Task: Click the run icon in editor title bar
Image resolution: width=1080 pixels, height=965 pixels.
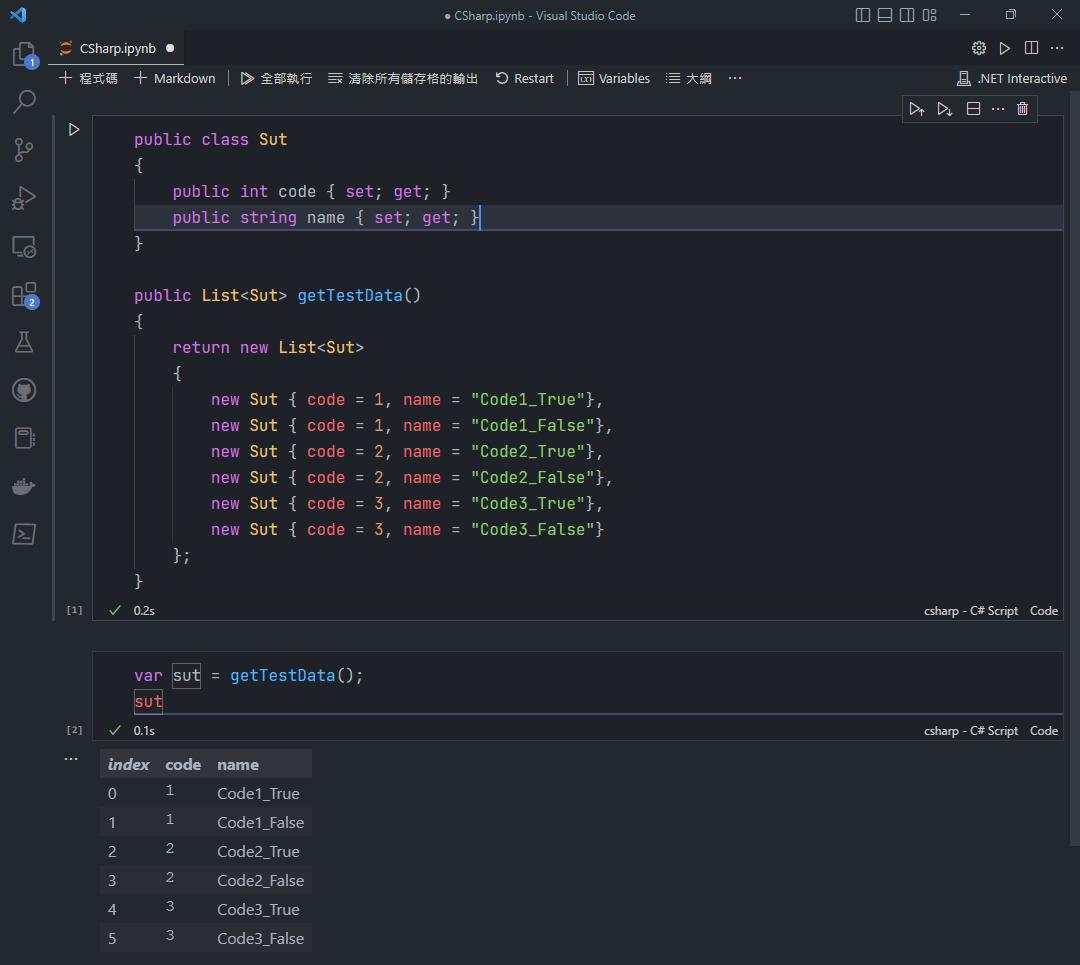Action: (x=1004, y=48)
